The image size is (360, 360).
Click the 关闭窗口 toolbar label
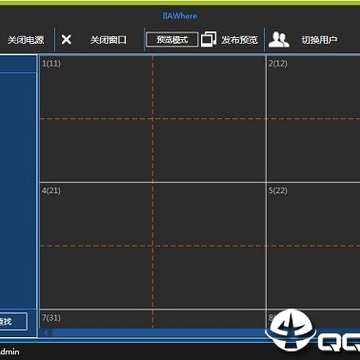[108, 40]
